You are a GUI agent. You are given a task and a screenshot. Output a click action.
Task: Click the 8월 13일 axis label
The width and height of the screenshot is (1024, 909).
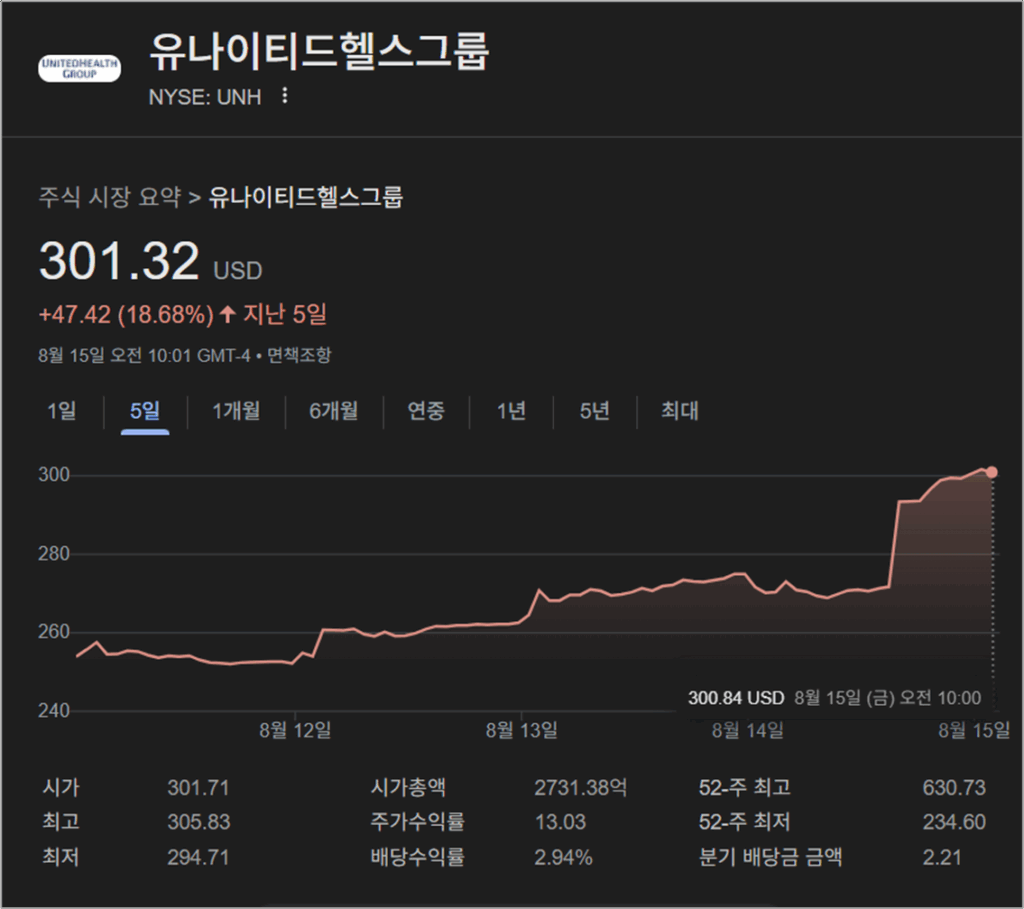pos(522,730)
